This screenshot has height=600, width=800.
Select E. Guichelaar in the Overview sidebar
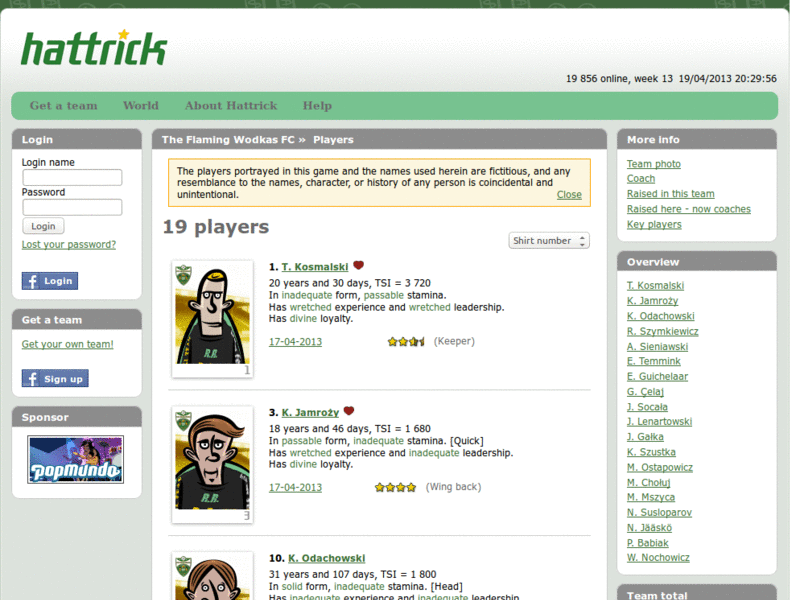click(657, 377)
